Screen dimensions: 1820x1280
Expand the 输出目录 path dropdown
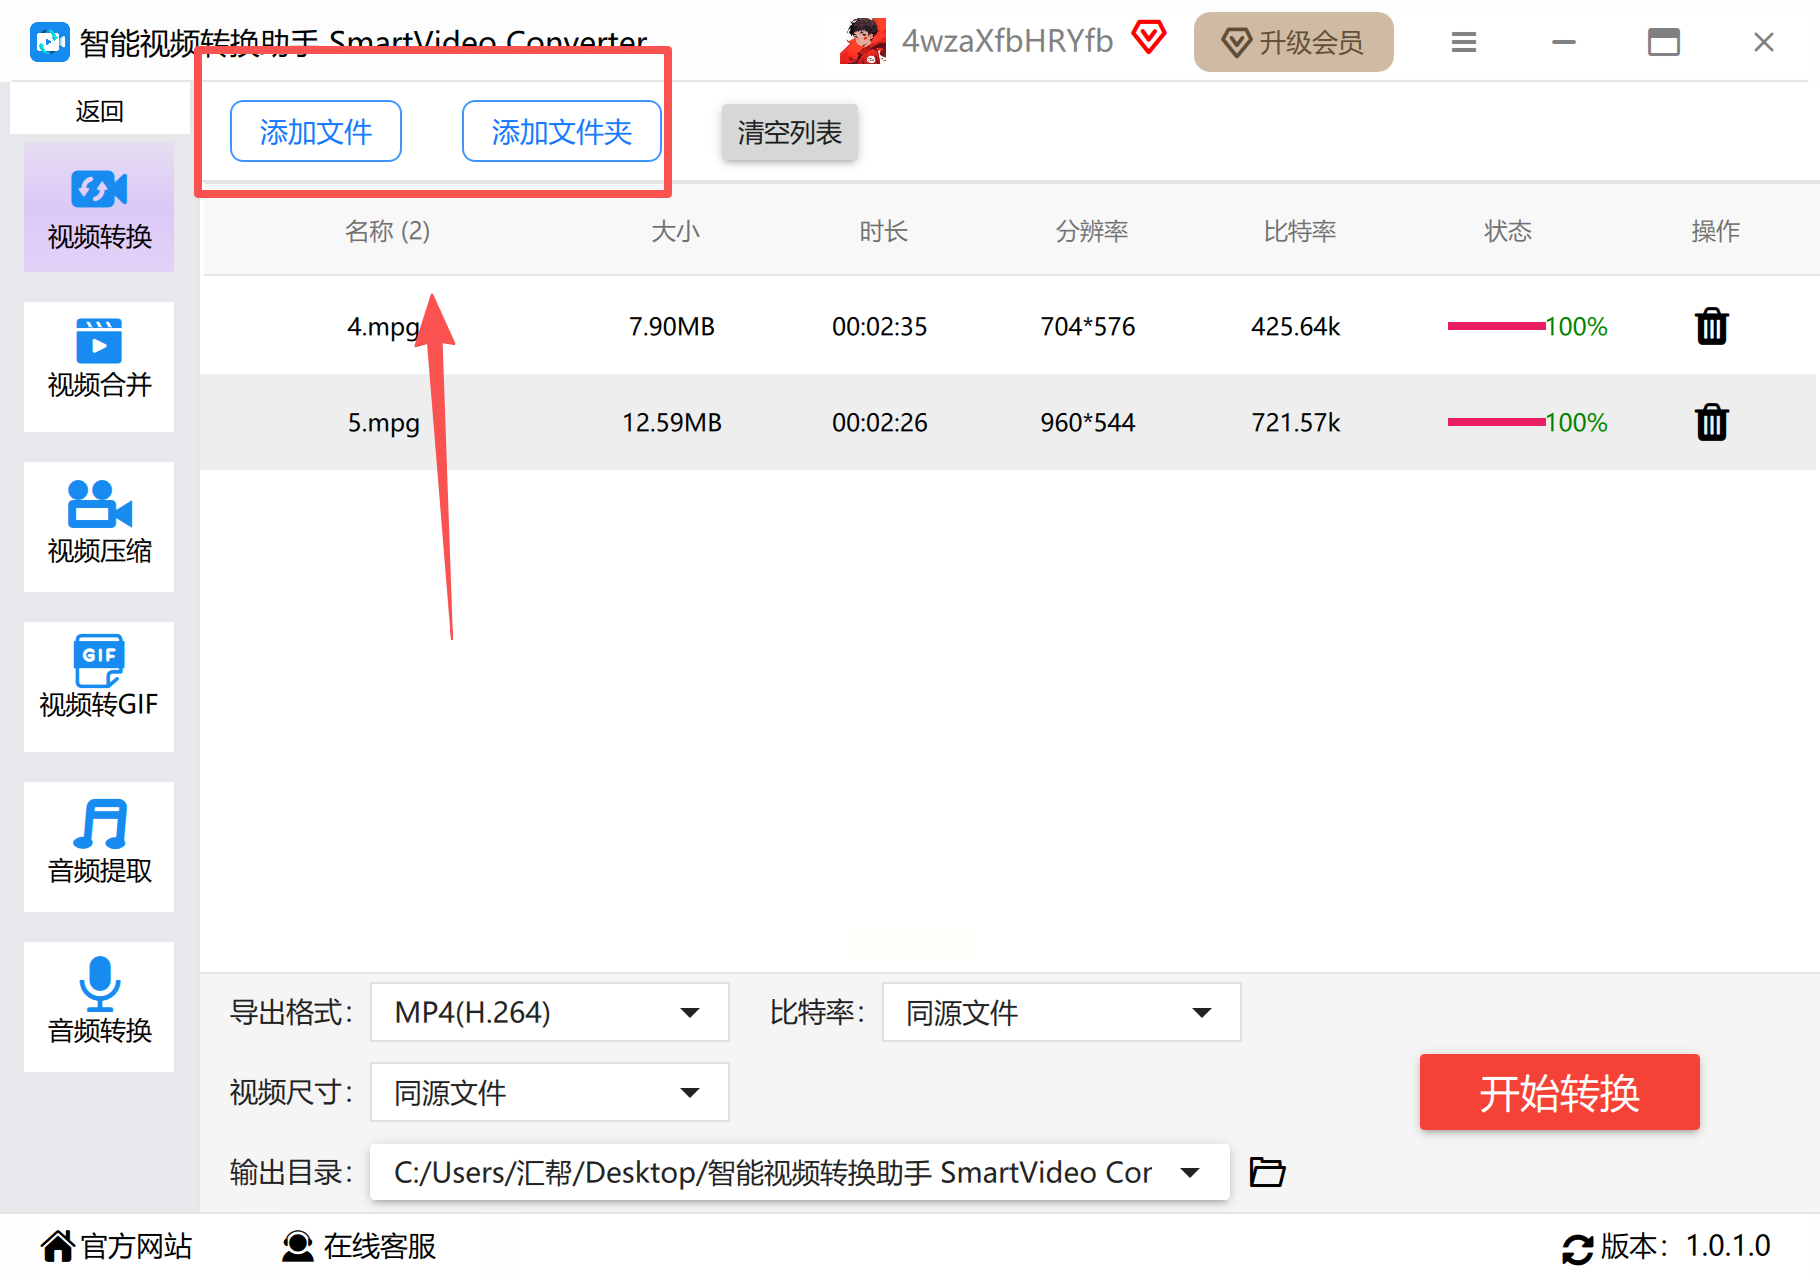click(799, 1172)
